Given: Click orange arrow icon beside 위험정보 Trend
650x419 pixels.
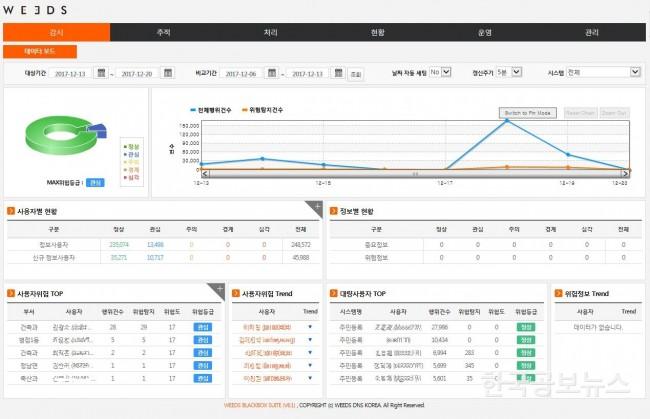Looking at the screenshot, I should 558,293.
